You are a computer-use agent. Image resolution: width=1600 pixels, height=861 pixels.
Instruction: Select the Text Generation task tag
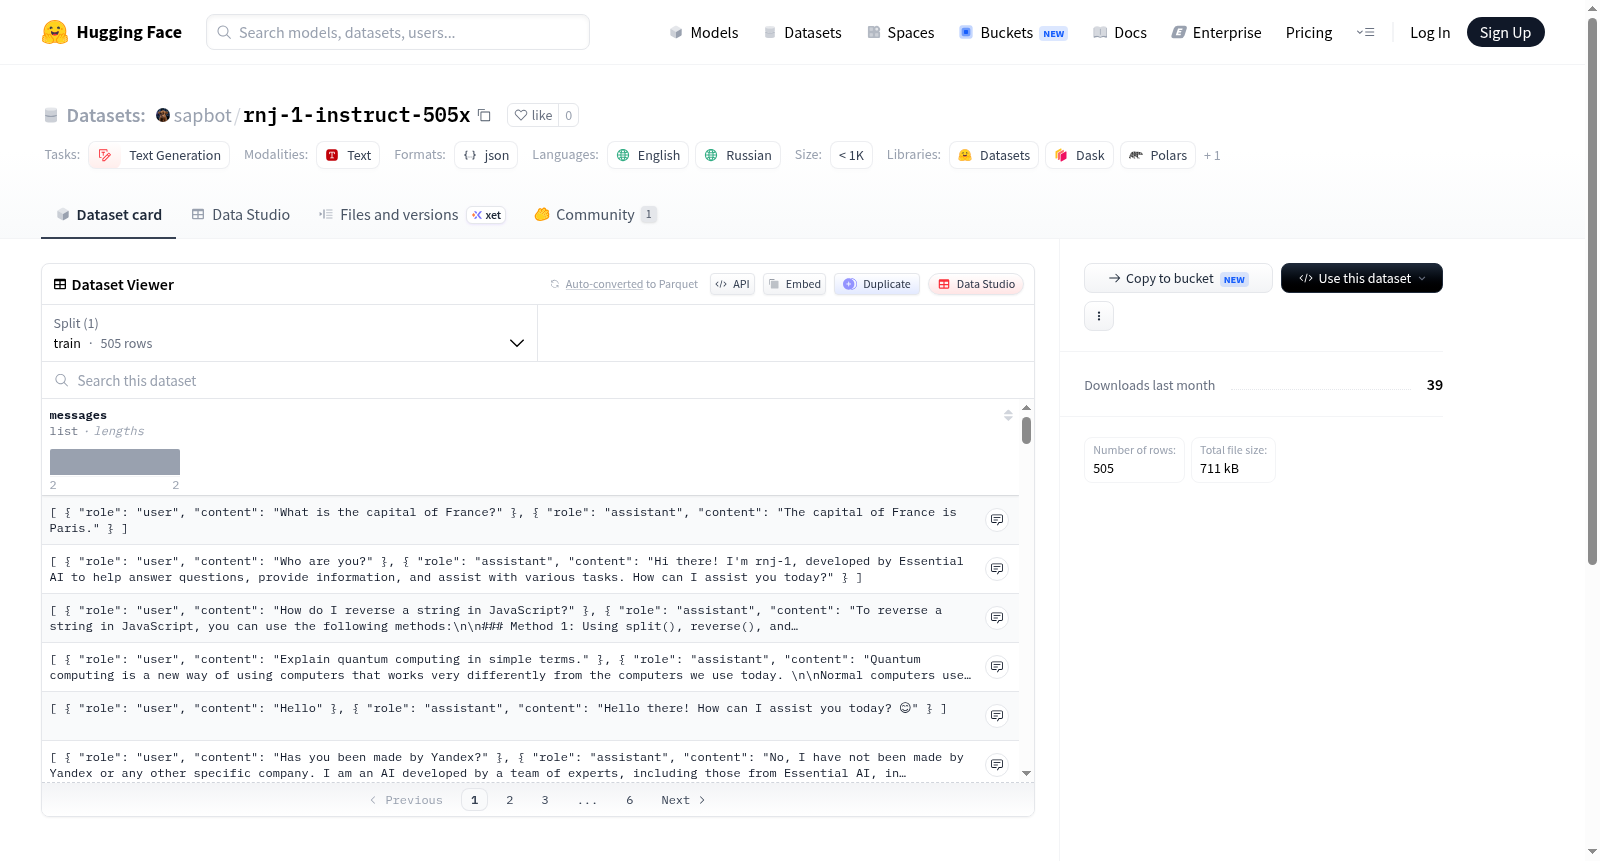click(x=159, y=155)
